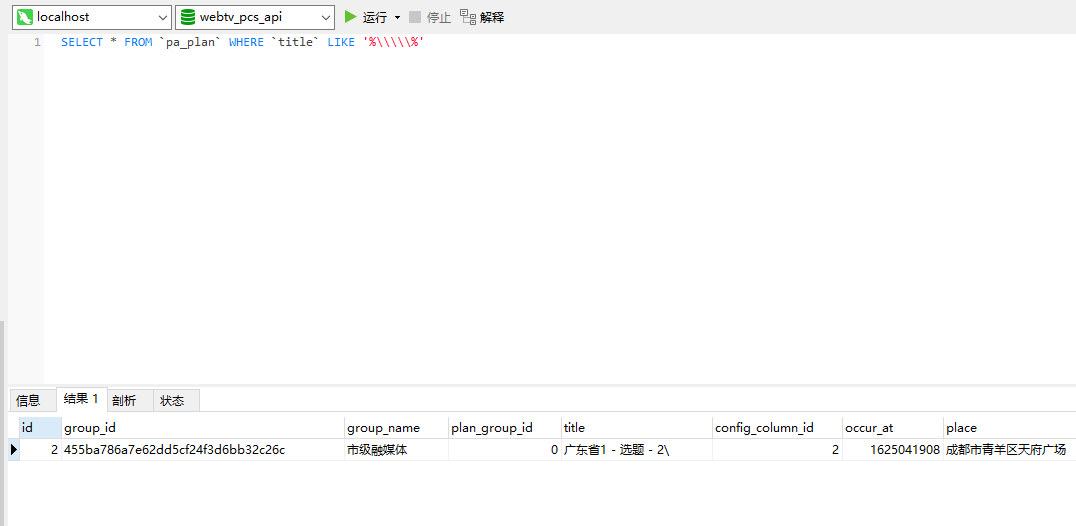The width and height of the screenshot is (1076, 526).
Task: Click the 解释 explain button
Action: (x=482, y=17)
